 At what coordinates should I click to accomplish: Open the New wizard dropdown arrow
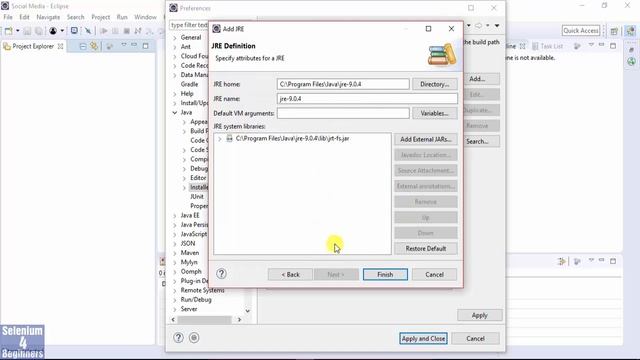(x=17, y=31)
